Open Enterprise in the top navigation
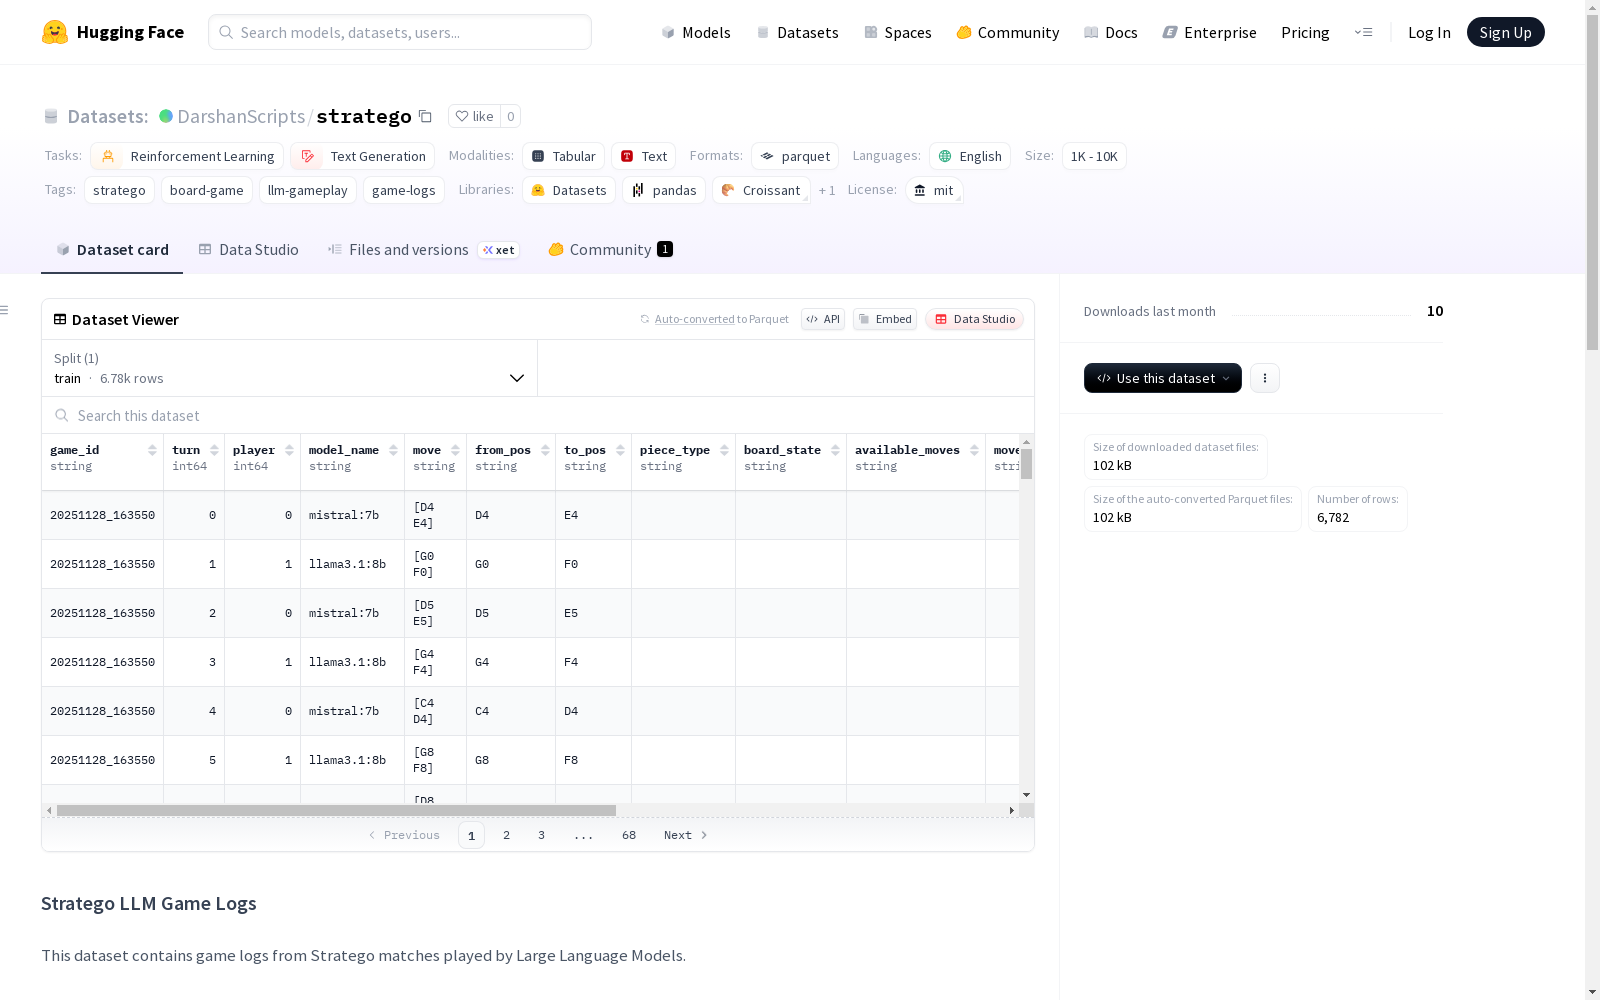1600x1000 pixels. point(1210,32)
